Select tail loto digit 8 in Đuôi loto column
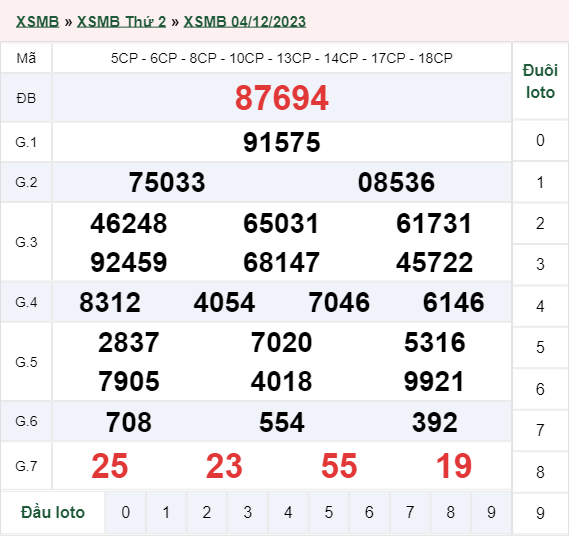The image size is (569, 536). coord(540,472)
